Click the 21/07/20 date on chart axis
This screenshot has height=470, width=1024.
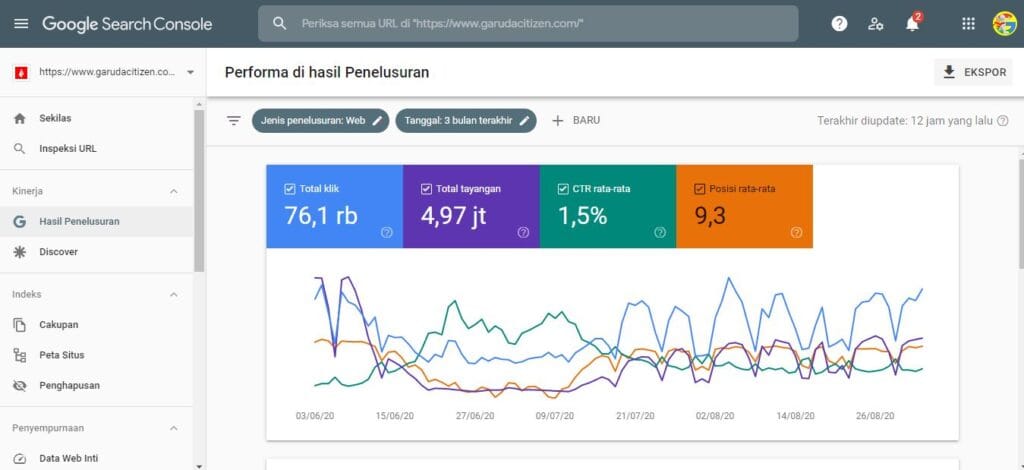[x=635, y=416]
